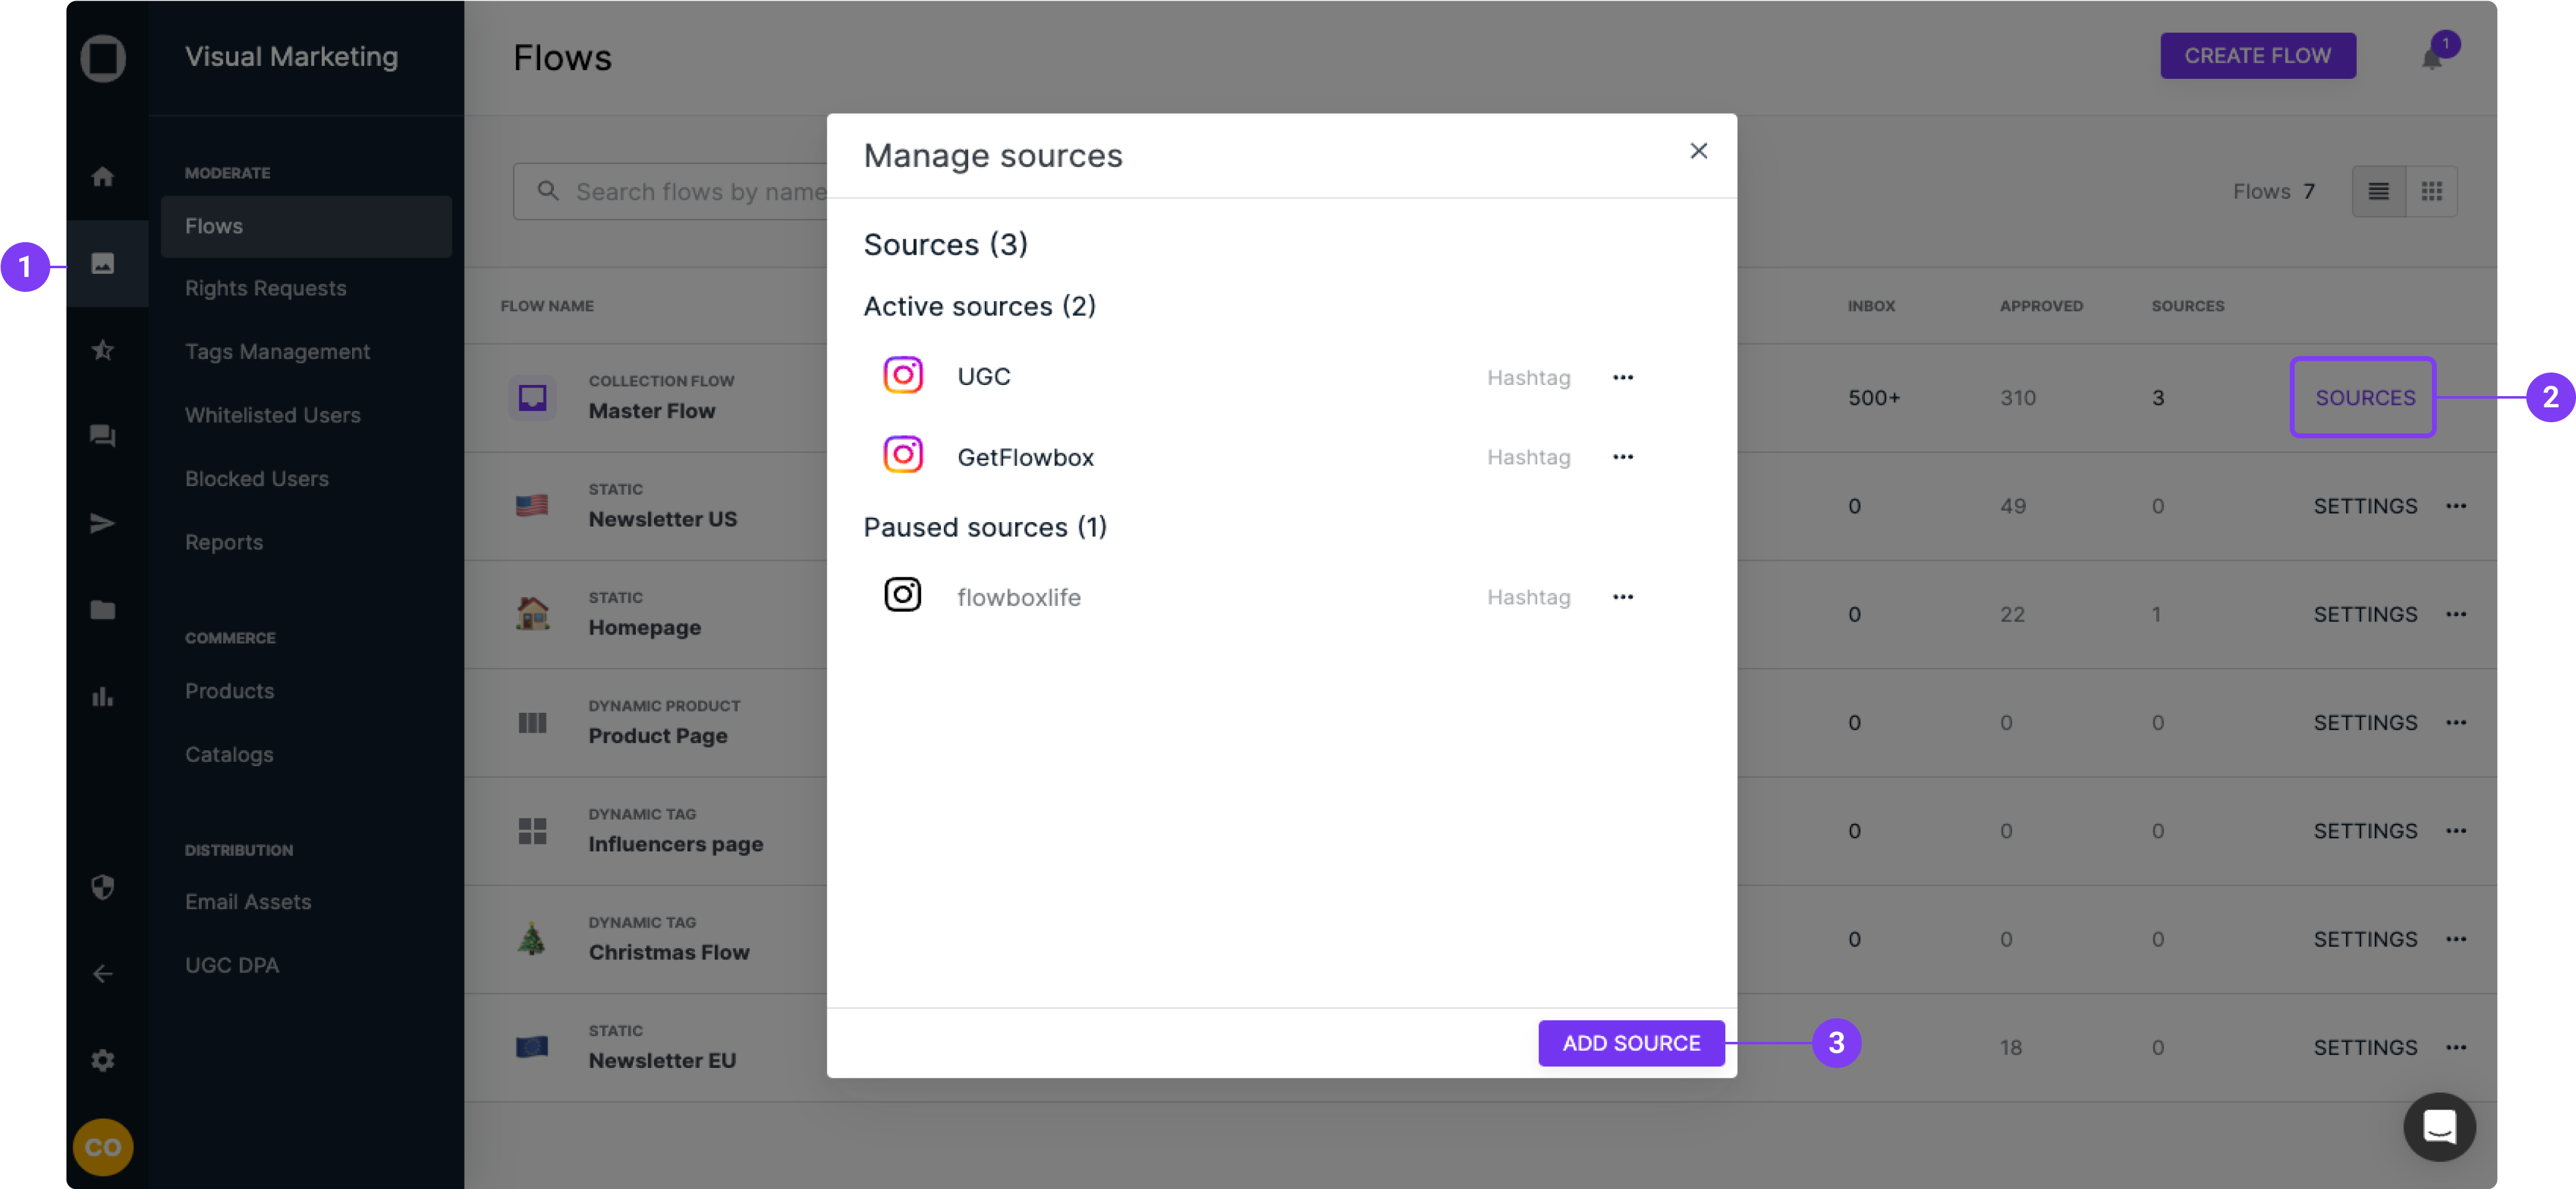Click the home icon in the sidebar
This screenshot has height=1189, width=2576.
(x=102, y=177)
